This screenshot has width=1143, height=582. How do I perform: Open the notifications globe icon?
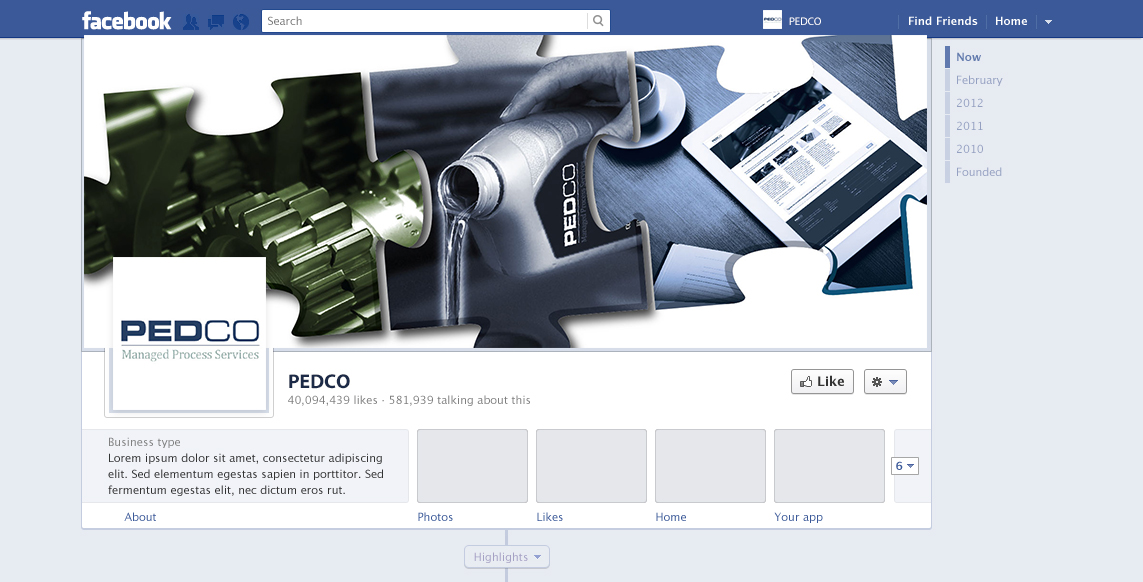241,22
